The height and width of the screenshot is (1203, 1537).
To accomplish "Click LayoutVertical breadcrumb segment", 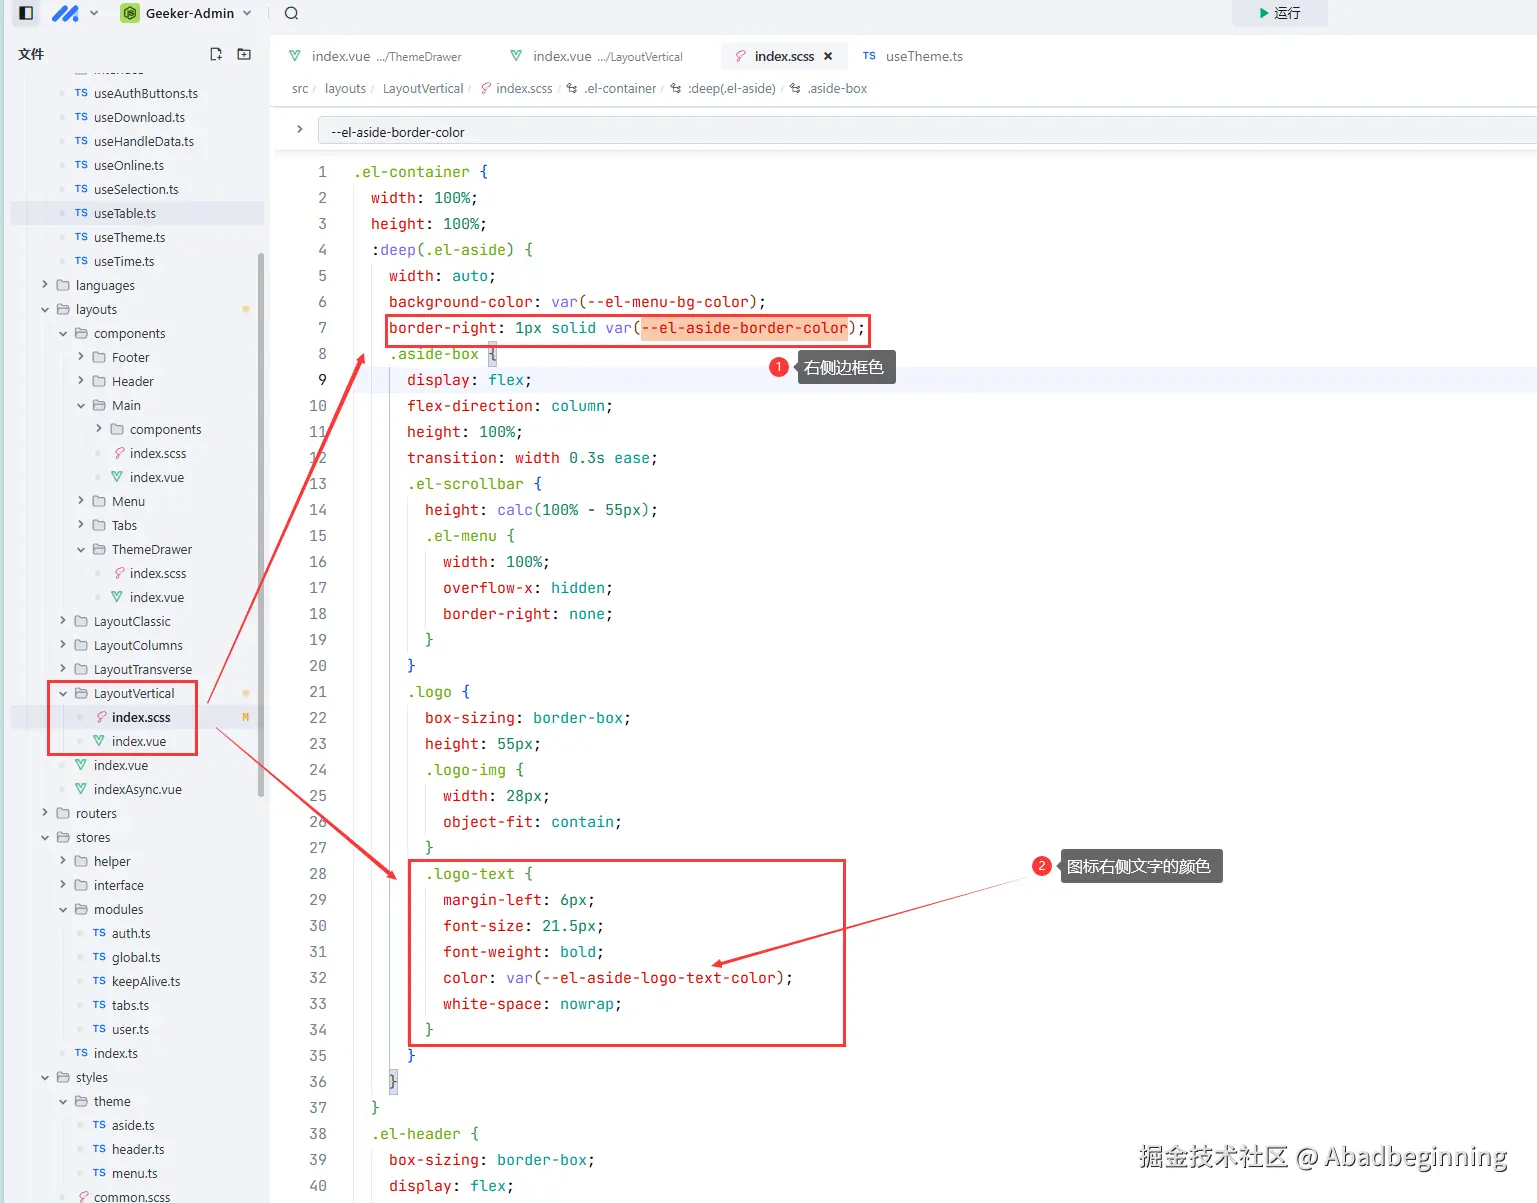I will (x=423, y=88).
